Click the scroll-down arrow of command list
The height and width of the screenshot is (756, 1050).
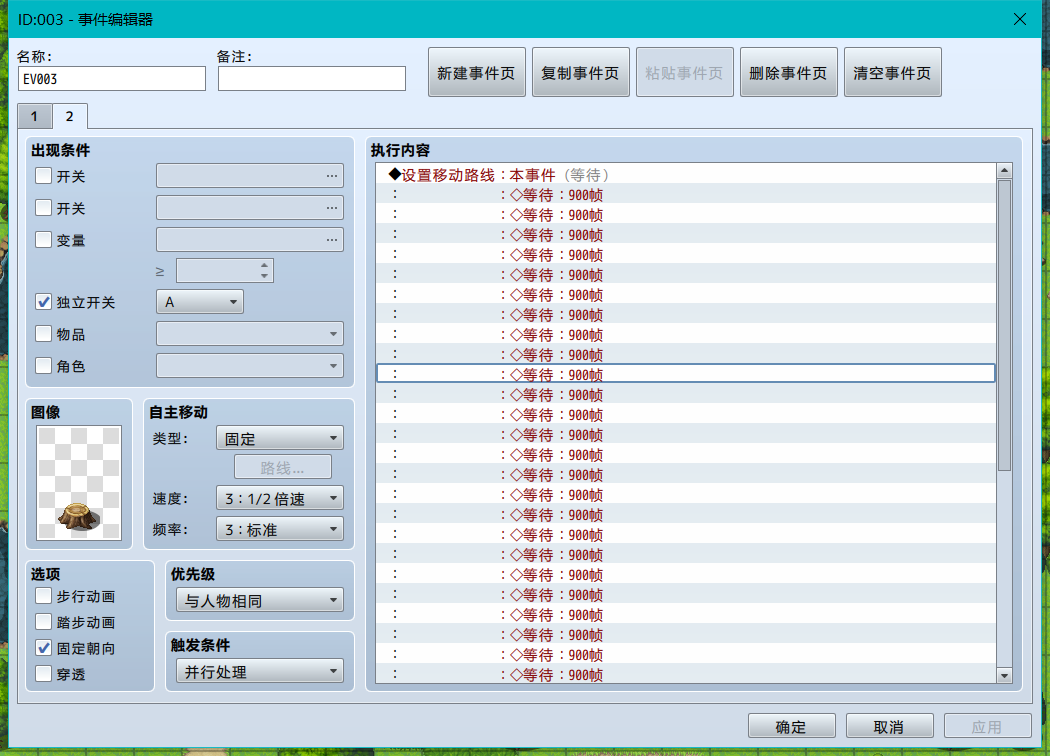[1004, 676]
